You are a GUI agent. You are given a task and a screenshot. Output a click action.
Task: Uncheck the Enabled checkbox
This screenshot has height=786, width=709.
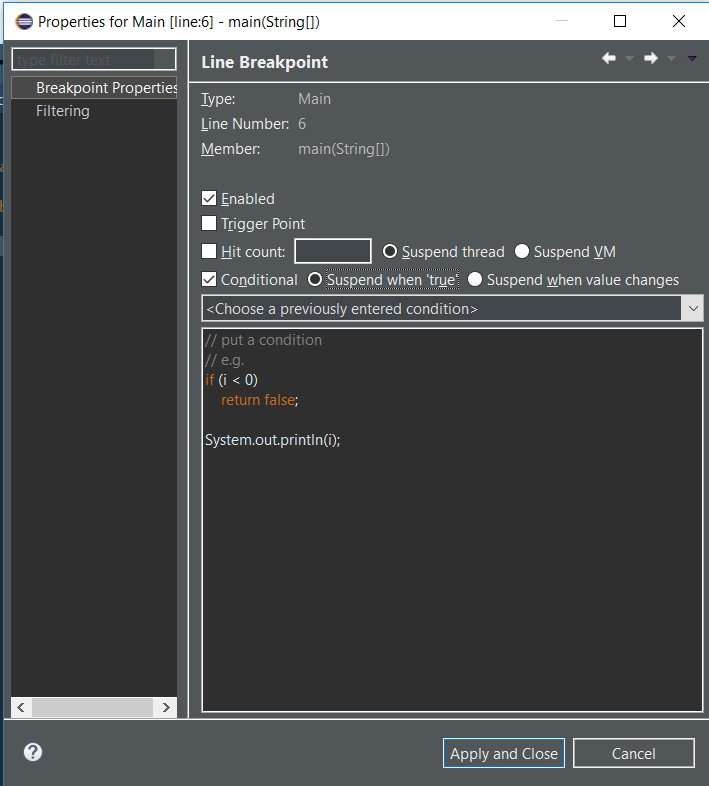(209, 198)
